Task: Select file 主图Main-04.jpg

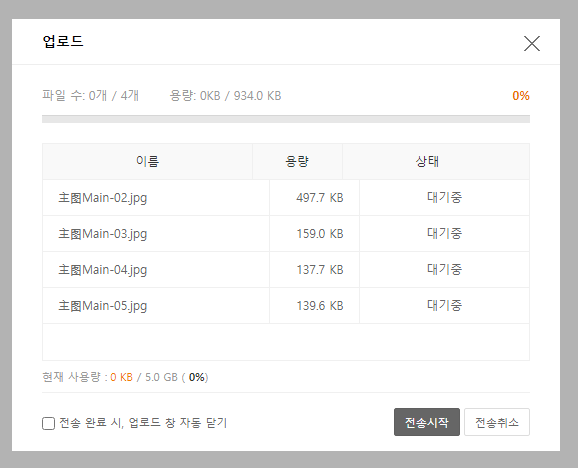Action: (102, 270)
